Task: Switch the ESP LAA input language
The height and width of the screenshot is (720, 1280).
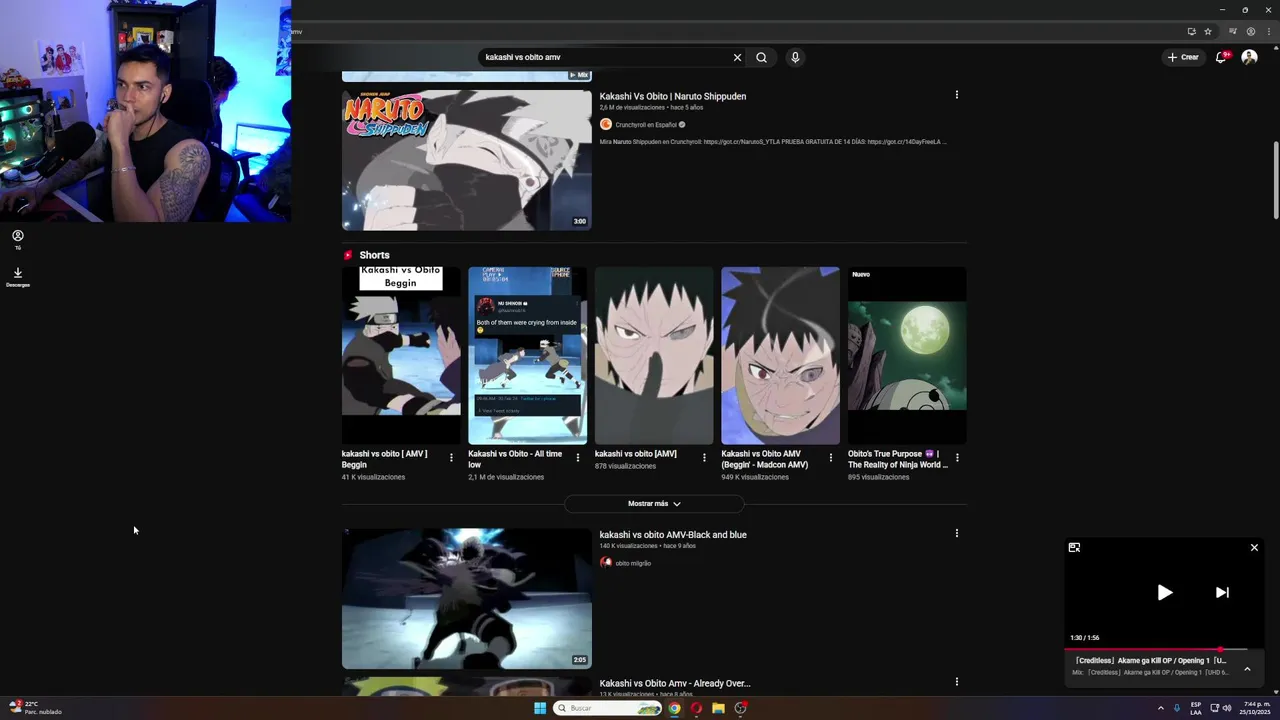Action: [x=1196, y=708]
